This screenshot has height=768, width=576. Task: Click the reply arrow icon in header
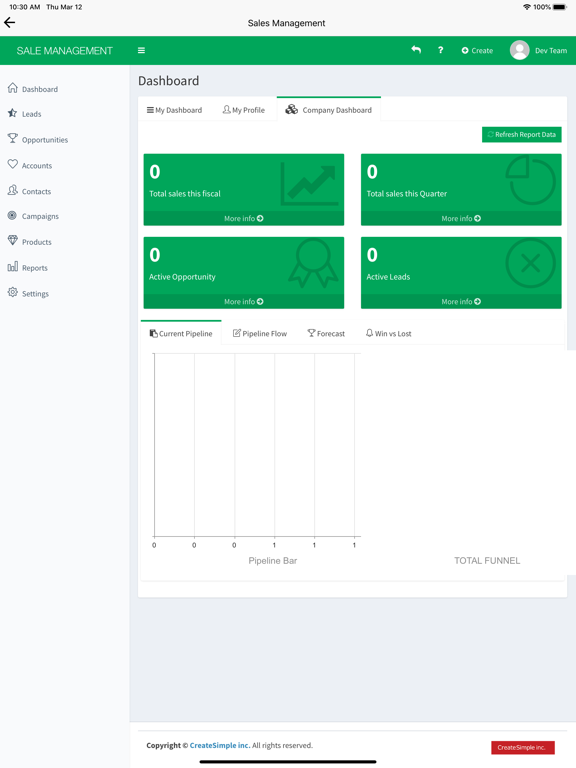pos(416,50)
